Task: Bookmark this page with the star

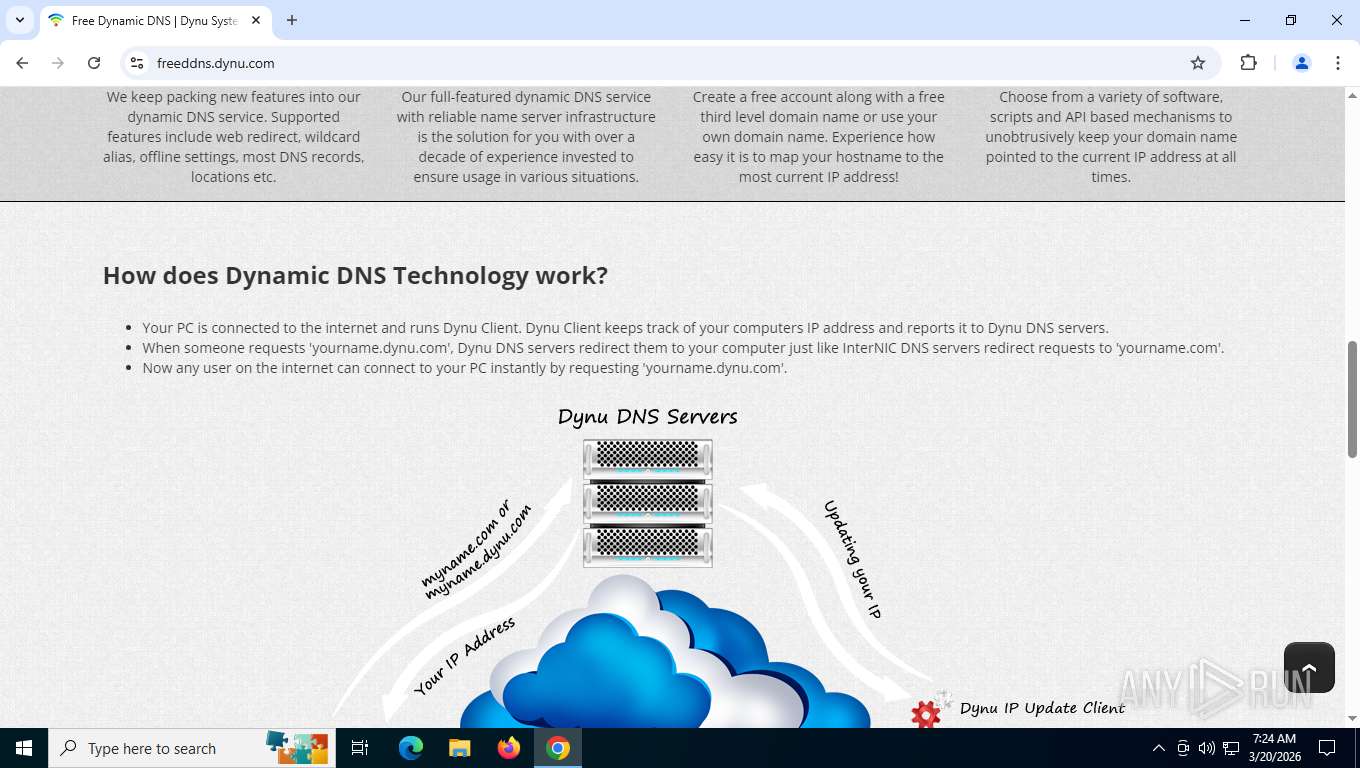Action: [x=1198, y=63]
